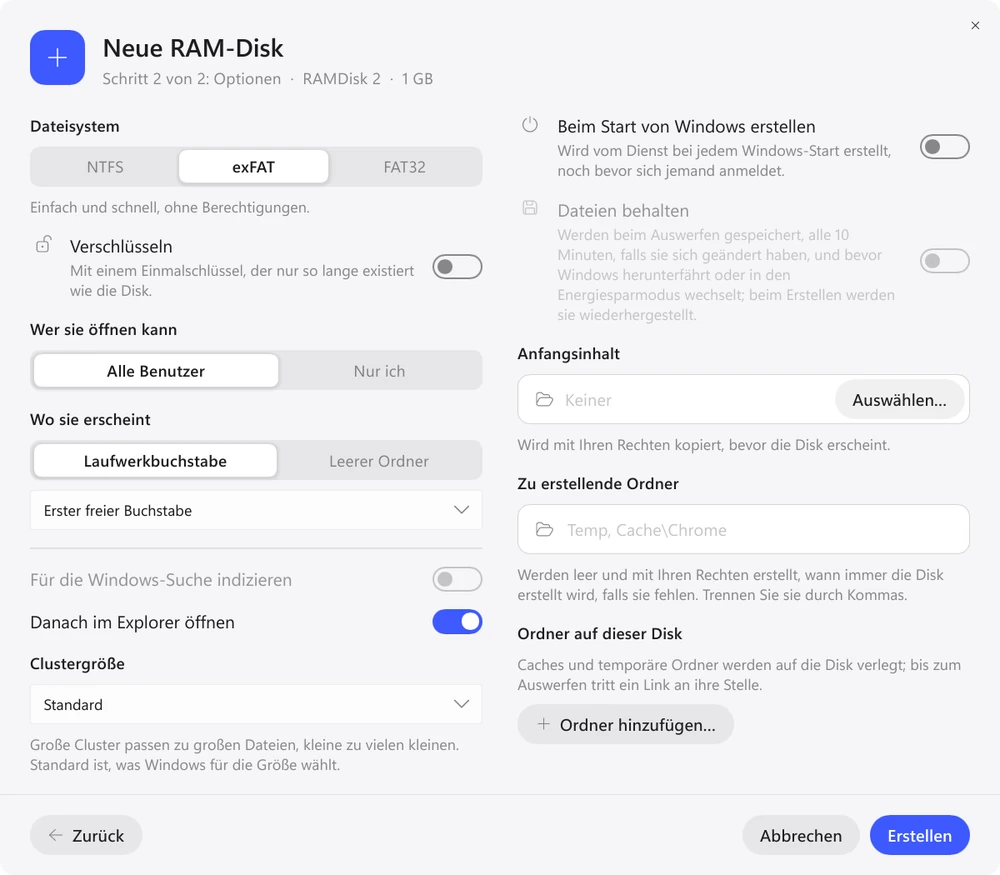Click the Wo sie erscheint heading
Screen dimensions: 1000x875
point(90,419)
